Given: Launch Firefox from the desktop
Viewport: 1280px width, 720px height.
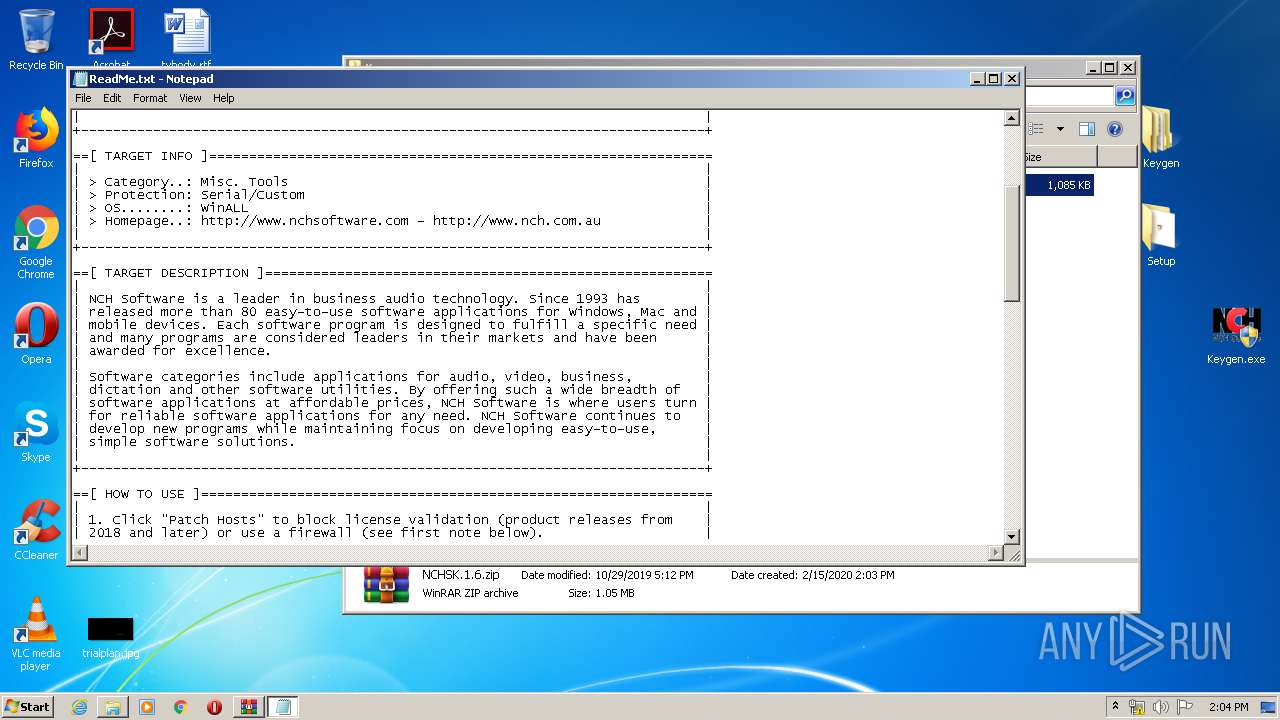Looking at the screenshot, I should point(36,138).
